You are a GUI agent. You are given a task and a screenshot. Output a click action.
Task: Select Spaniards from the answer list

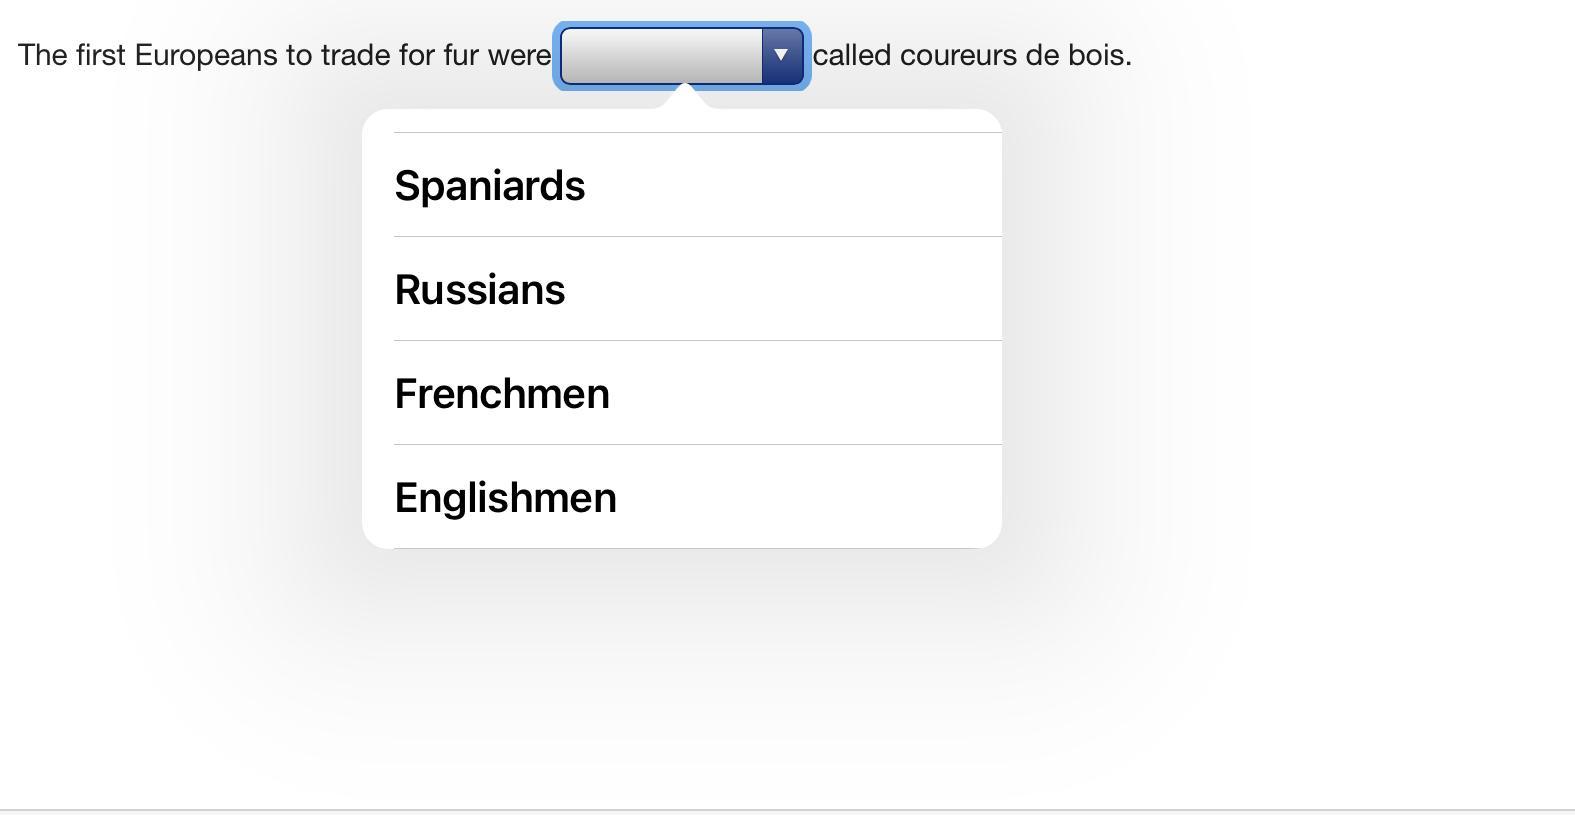point(490,186)
